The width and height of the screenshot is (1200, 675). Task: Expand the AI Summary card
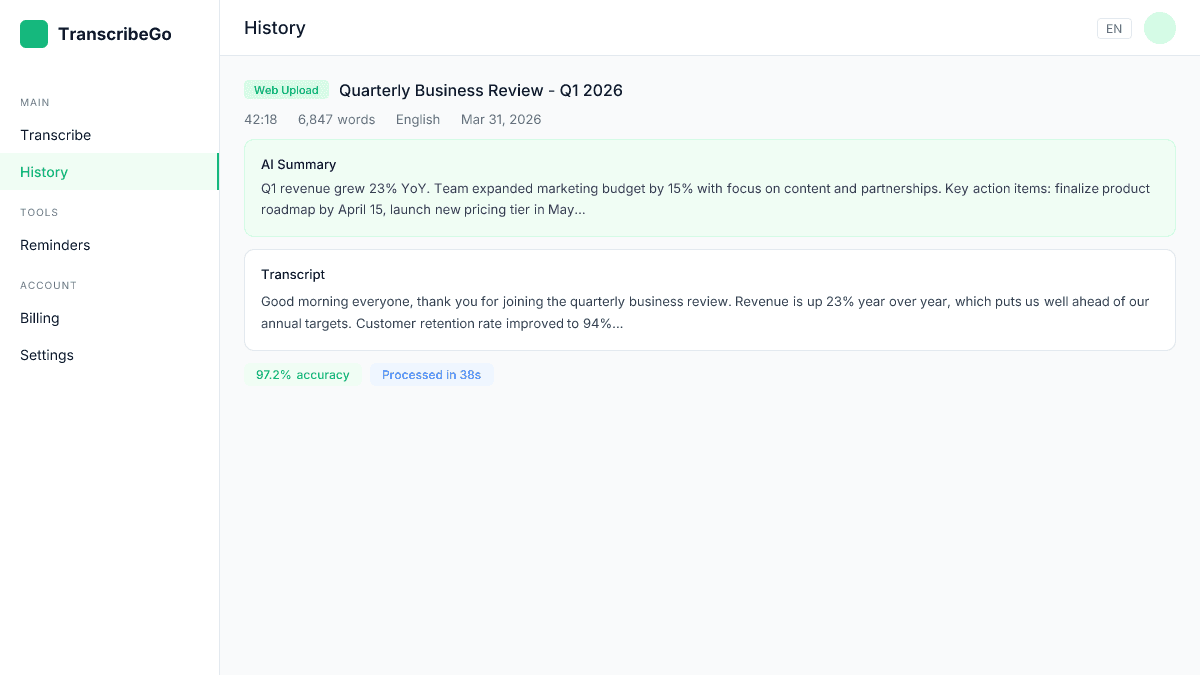tap(710, 187)
